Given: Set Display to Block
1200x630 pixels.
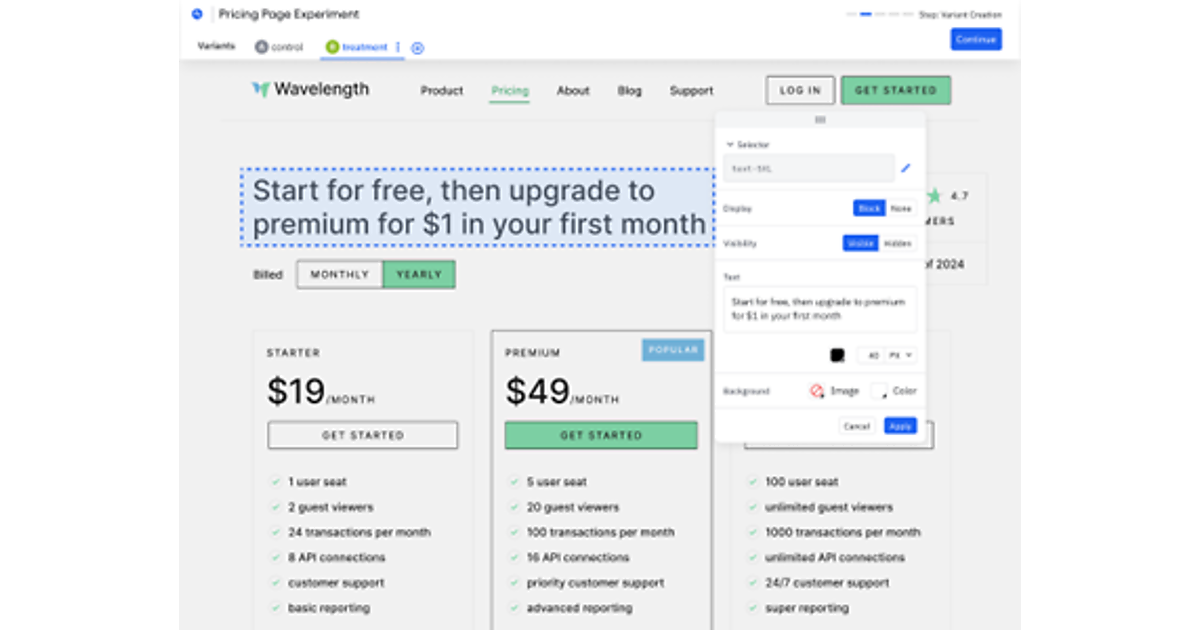Looking at the screenshot, I should [869, 208].
